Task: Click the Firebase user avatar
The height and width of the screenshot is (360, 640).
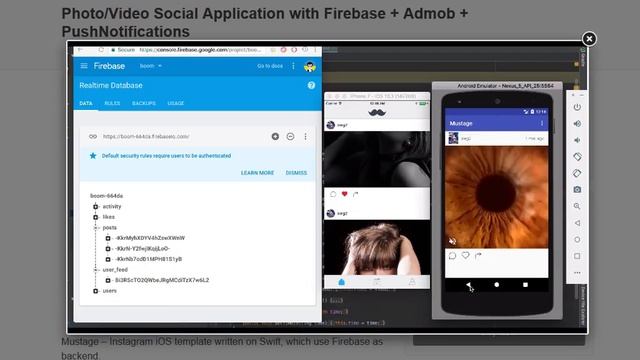Action: point(310,66)
